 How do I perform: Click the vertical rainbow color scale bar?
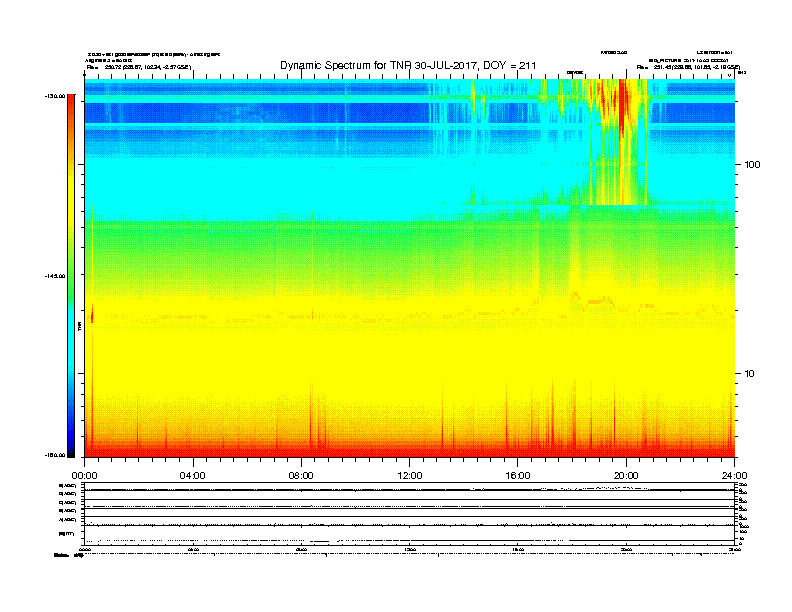[x=71, y=276]
